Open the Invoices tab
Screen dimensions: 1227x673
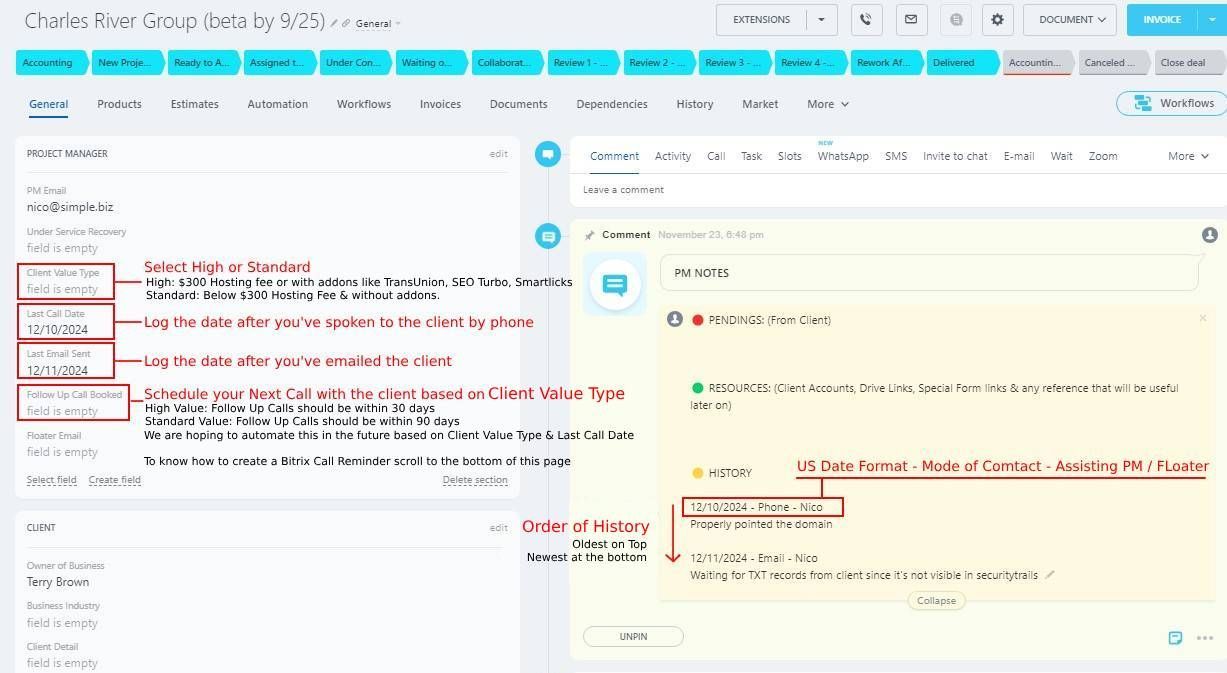tap(440, 104)
